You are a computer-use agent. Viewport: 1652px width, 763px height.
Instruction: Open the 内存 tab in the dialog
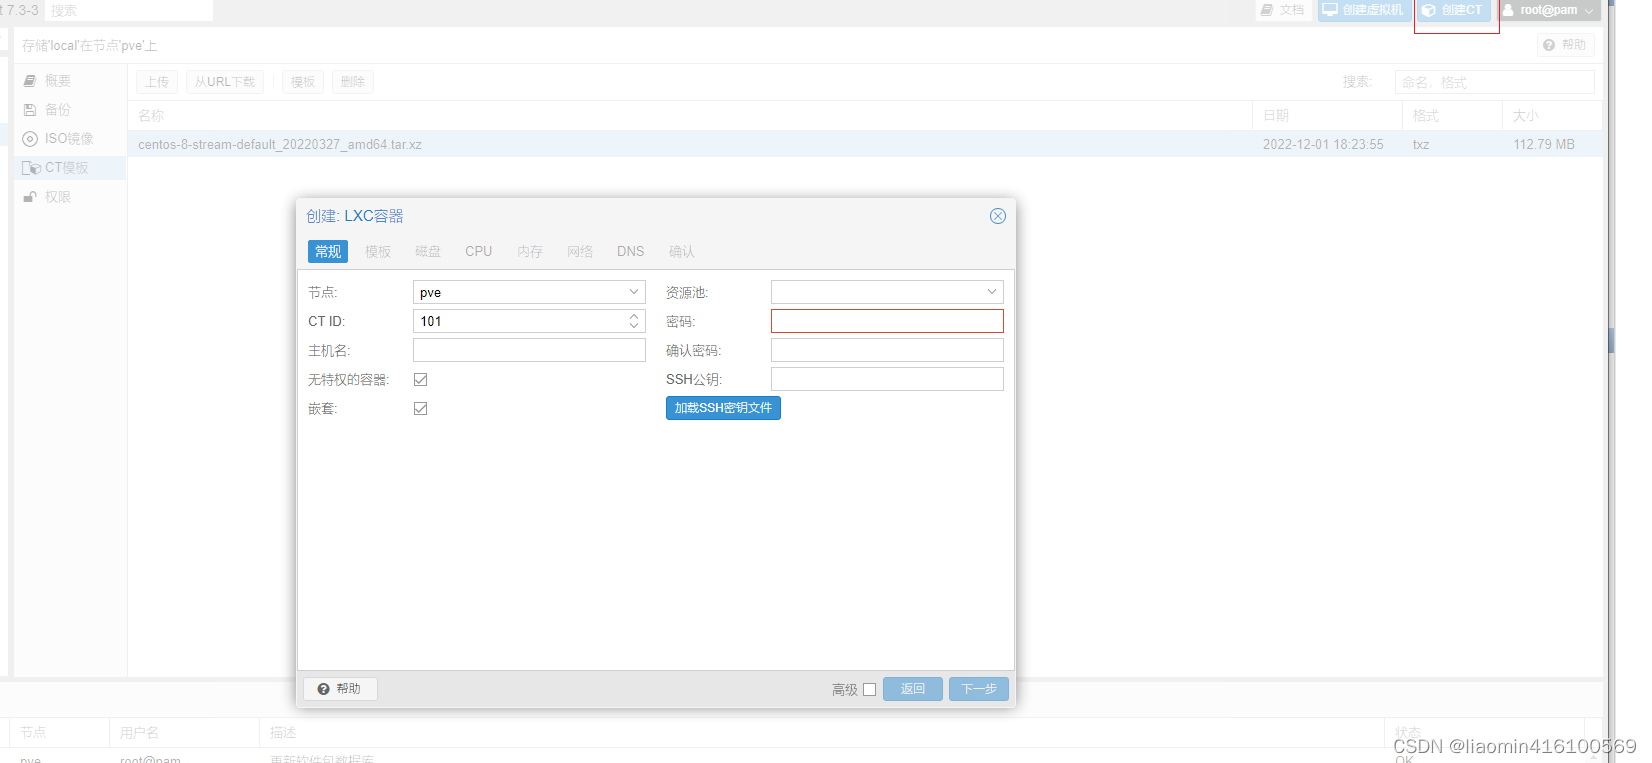click(x=530, y=251)
